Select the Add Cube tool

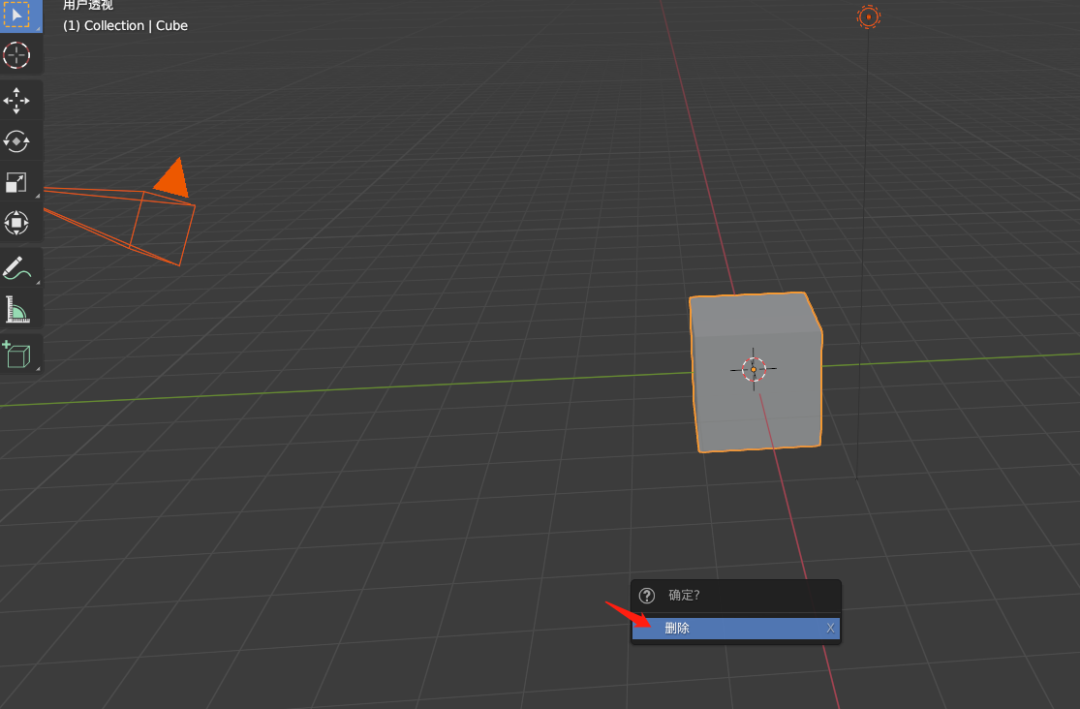(x=17, y=355)
